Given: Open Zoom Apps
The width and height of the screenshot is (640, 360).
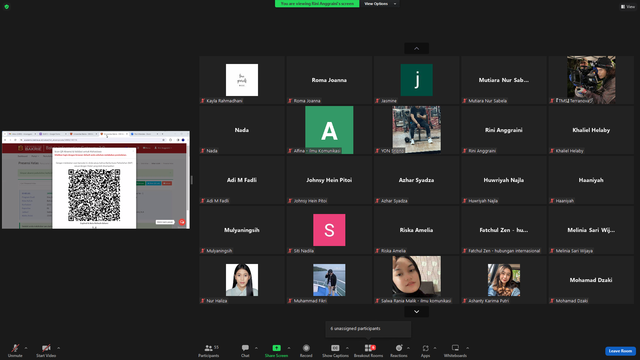Looking at the screenshot, I should [x=425, y=350].
